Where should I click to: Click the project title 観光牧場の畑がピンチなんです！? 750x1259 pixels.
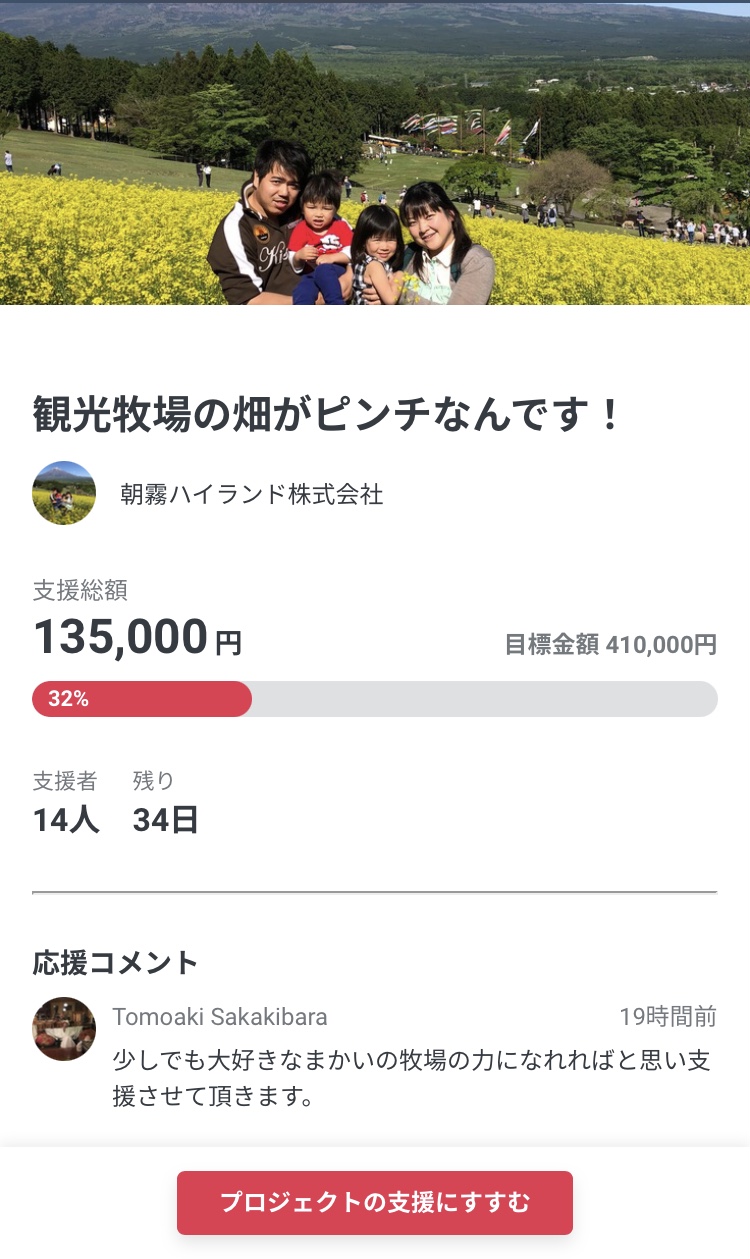tap(327, 414)
